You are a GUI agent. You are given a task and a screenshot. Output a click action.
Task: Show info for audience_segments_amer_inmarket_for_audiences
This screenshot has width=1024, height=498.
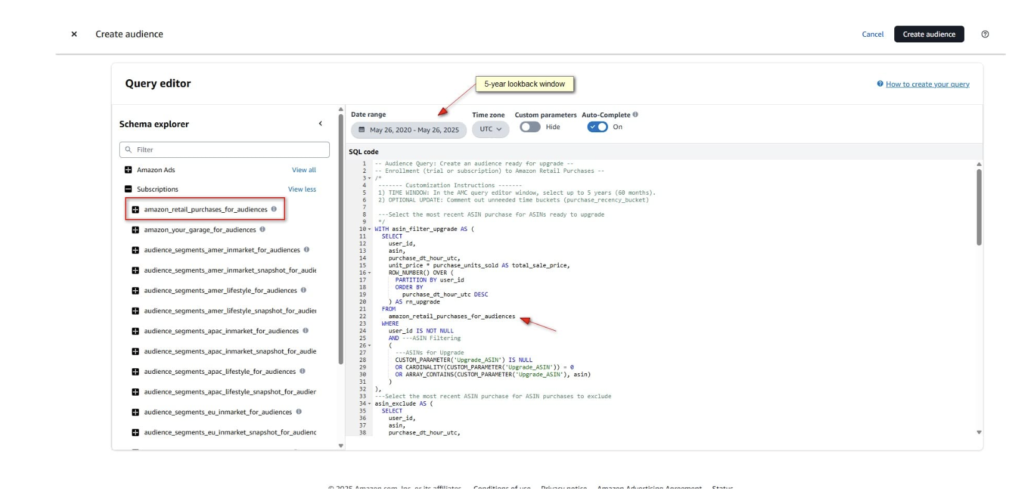(x=306, y=249)
